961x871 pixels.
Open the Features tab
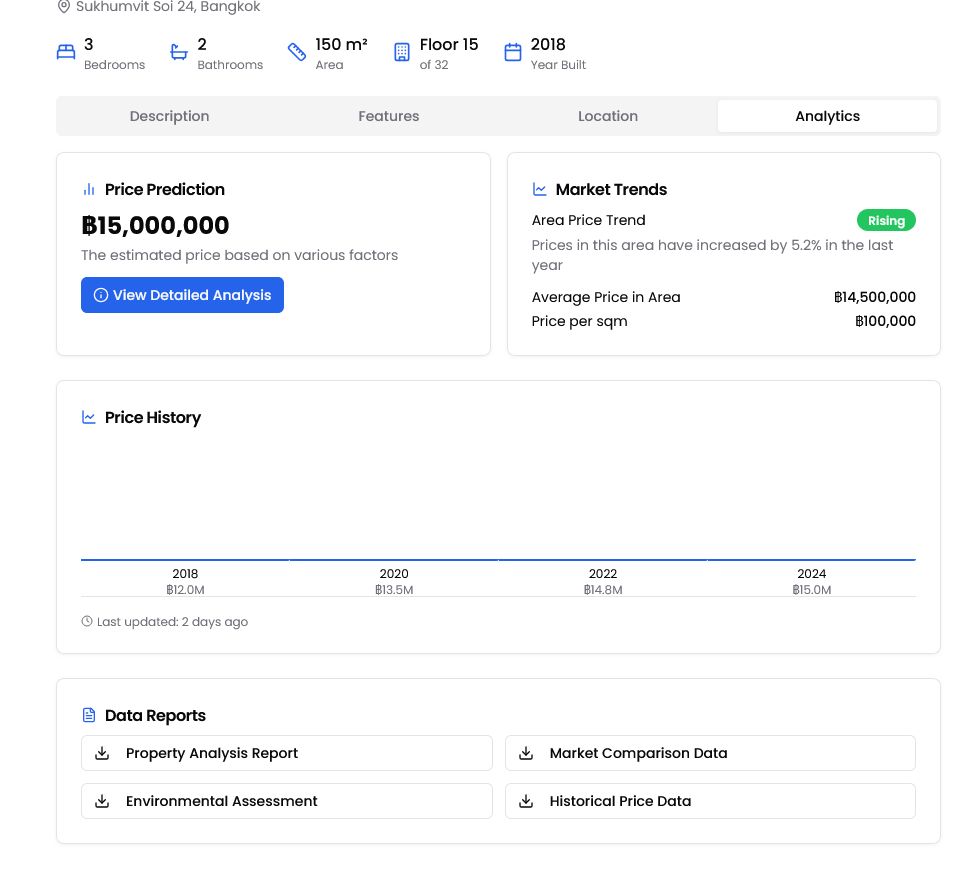click(388, 116)
